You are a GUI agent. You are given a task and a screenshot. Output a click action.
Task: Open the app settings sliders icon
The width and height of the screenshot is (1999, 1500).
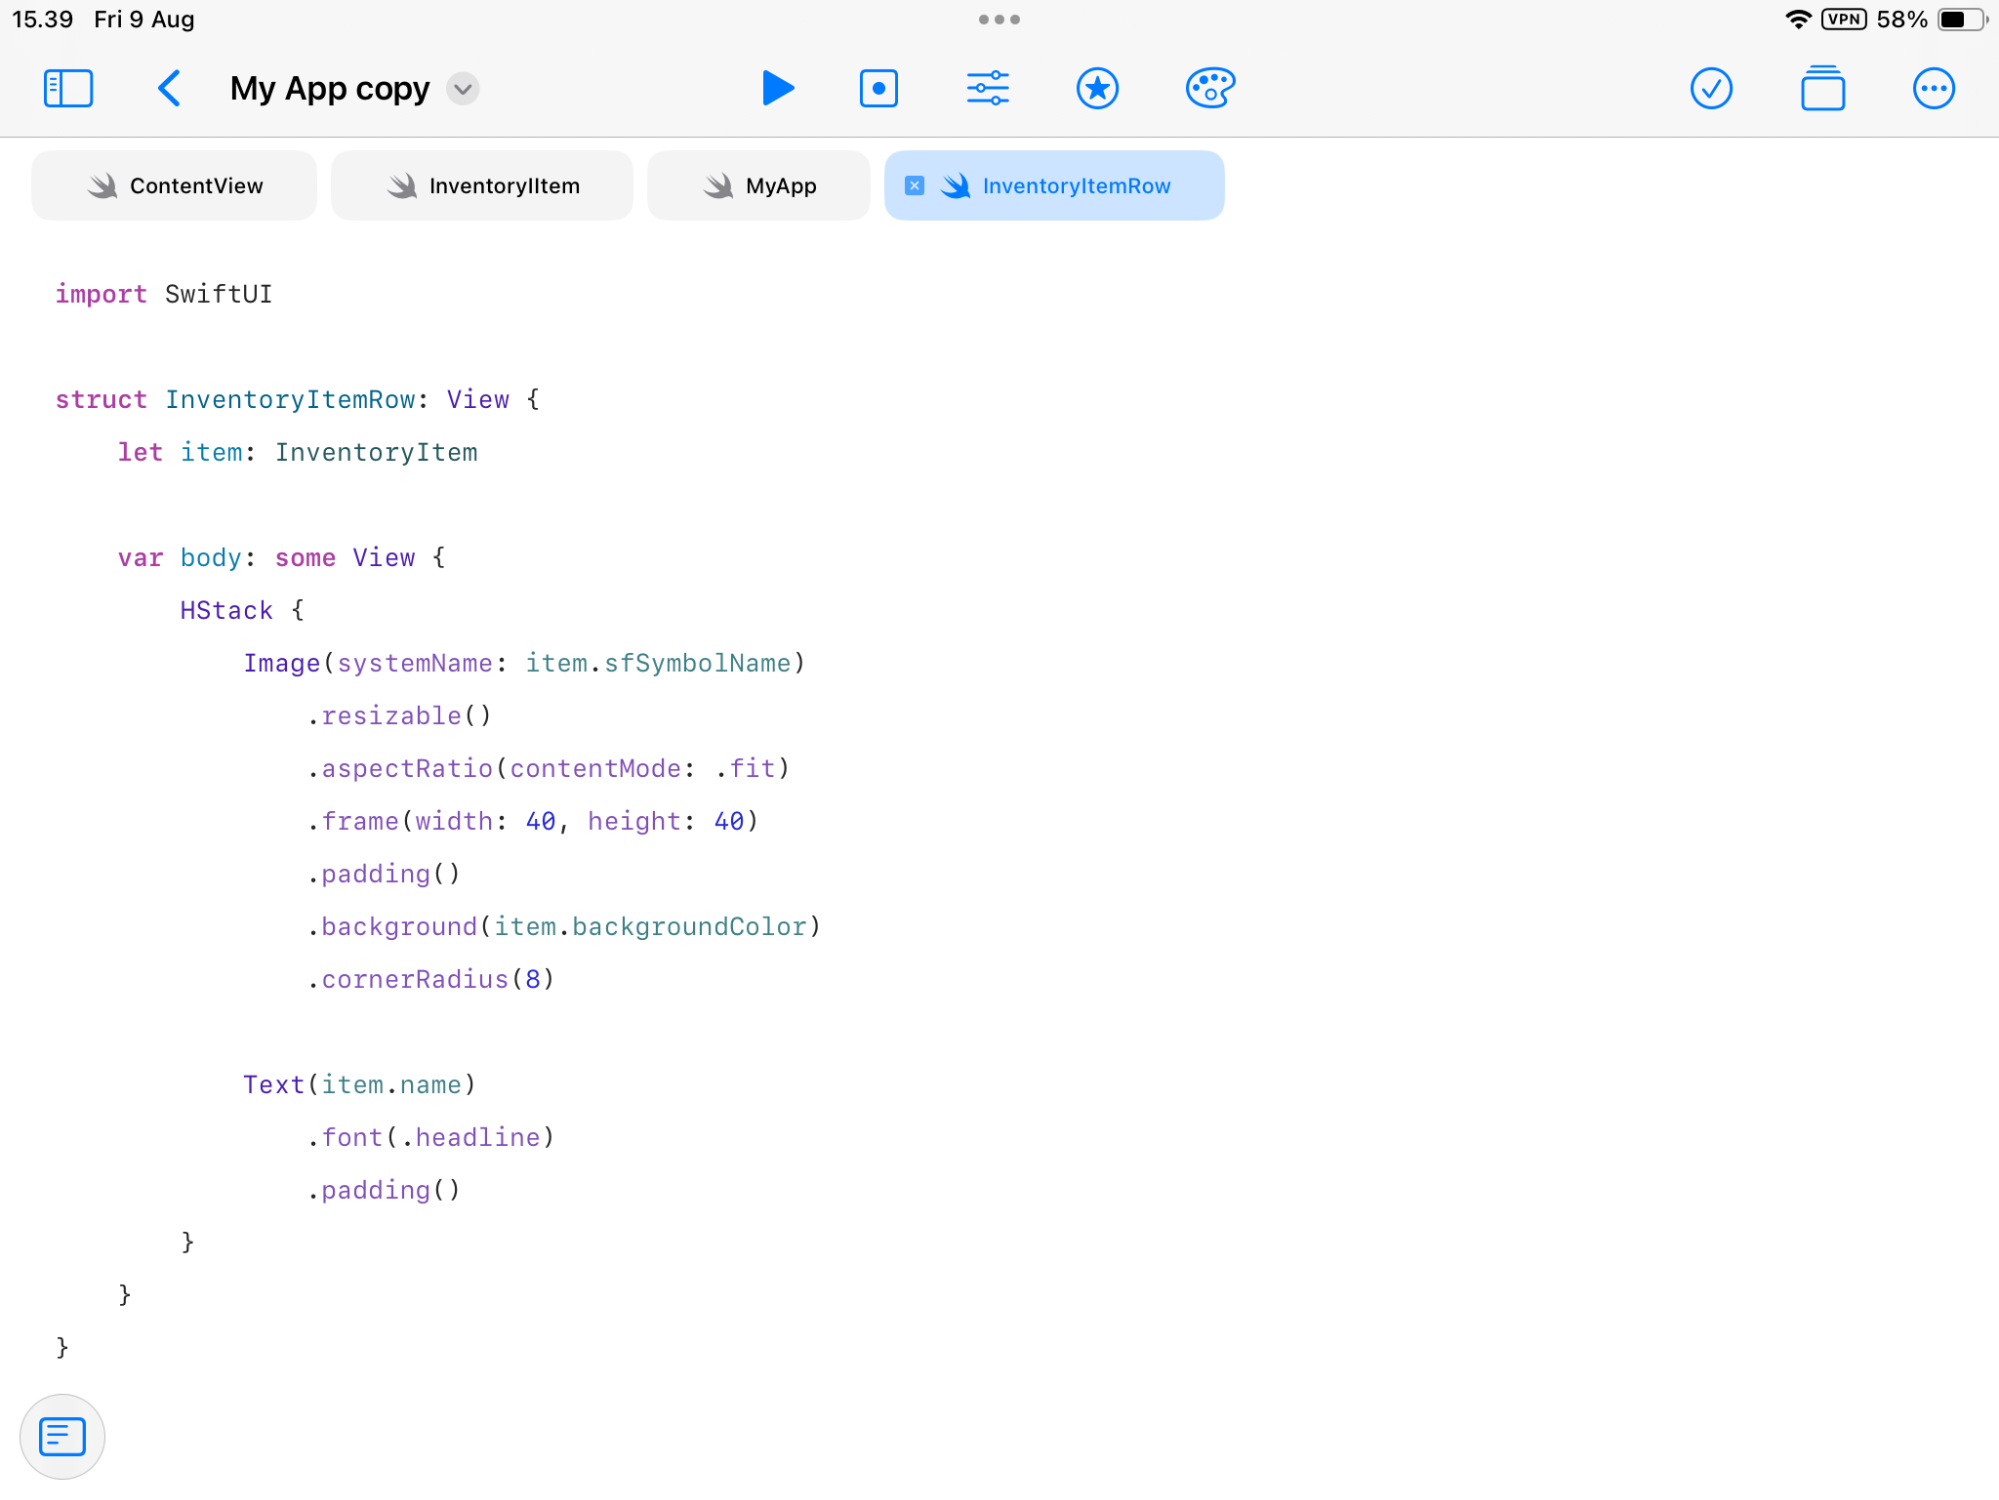tap(988, 88)
